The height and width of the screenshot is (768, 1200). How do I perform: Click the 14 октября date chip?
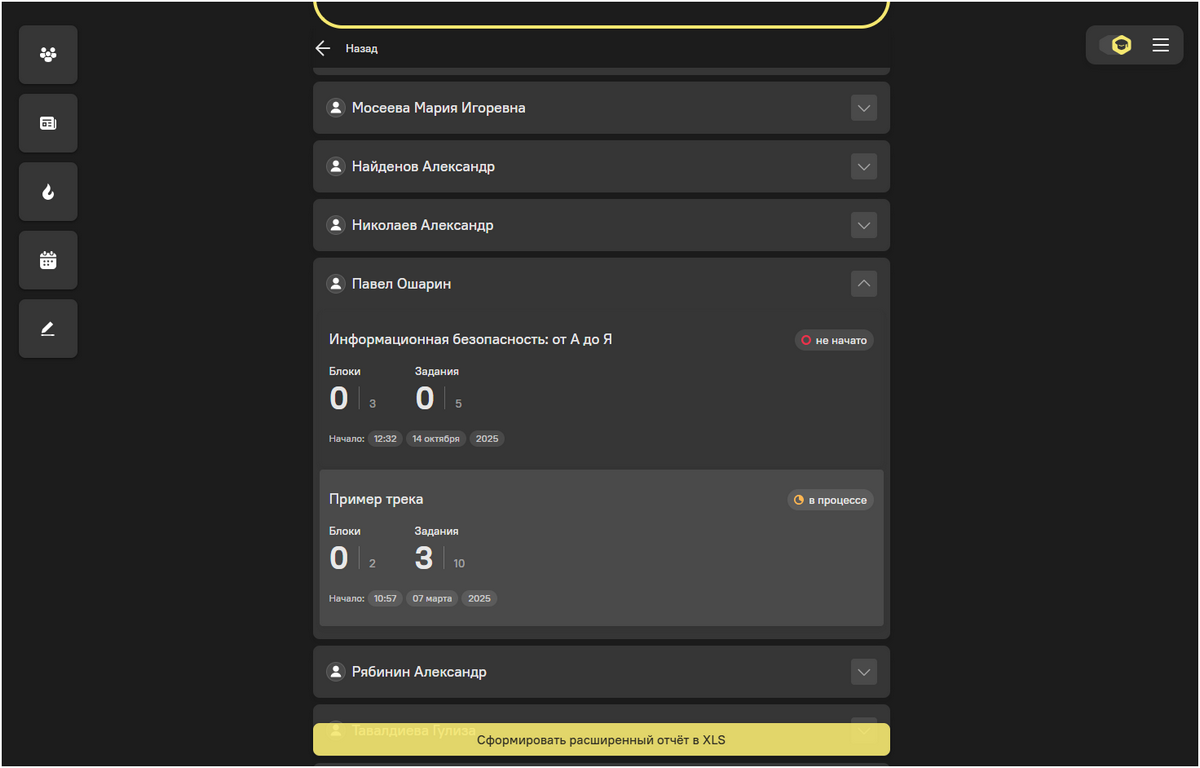click(435, 438)
